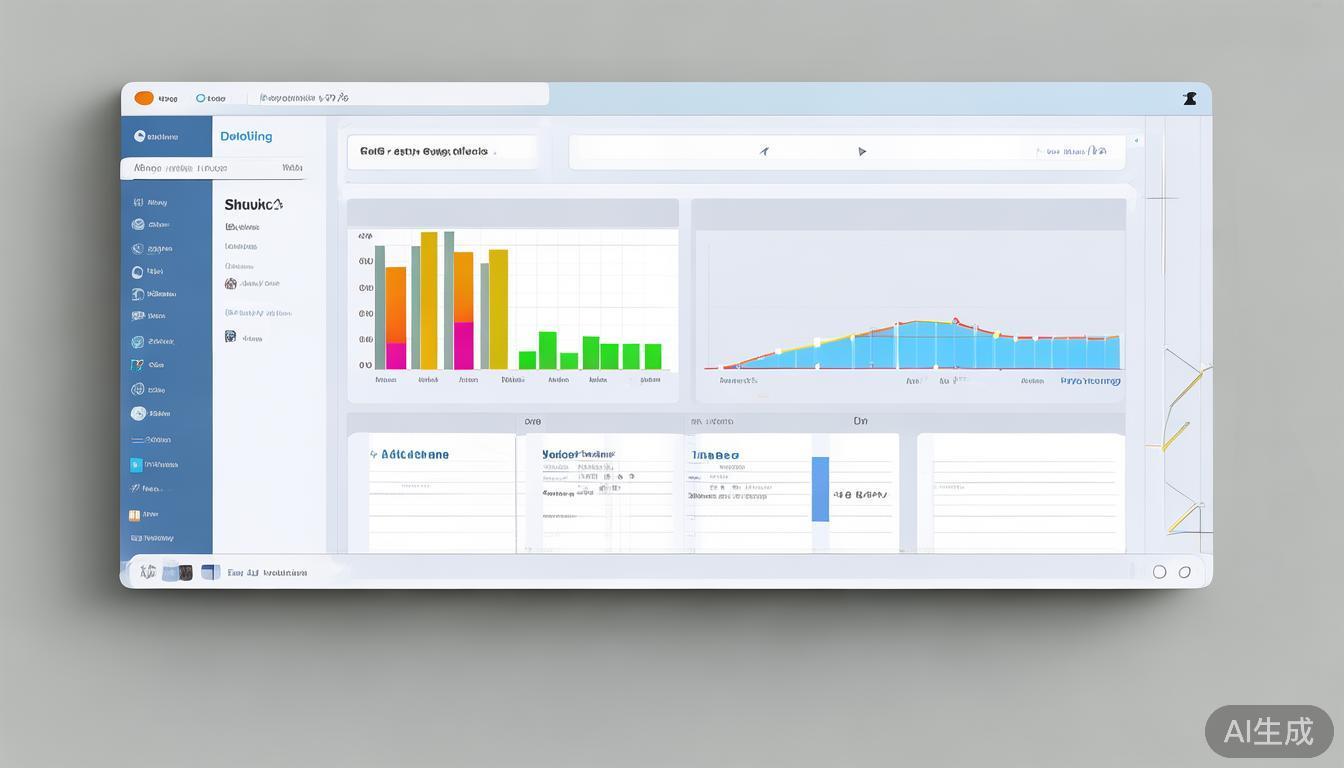
Task: Open the Deloiling tab heading
Action: pos(246,136)
